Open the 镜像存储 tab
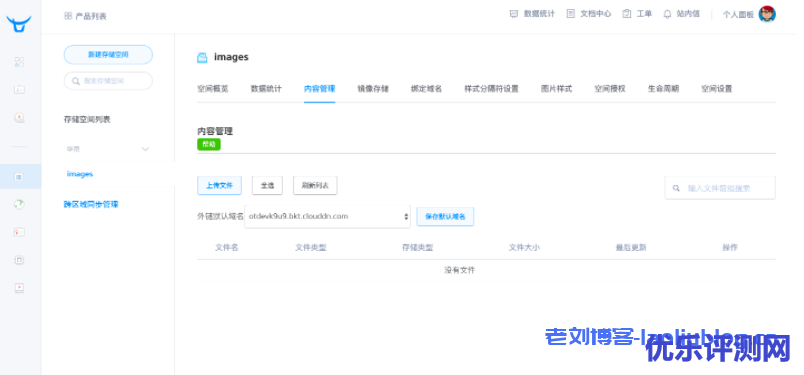Viewport: 804px width, 375px height. pos(373,89)
